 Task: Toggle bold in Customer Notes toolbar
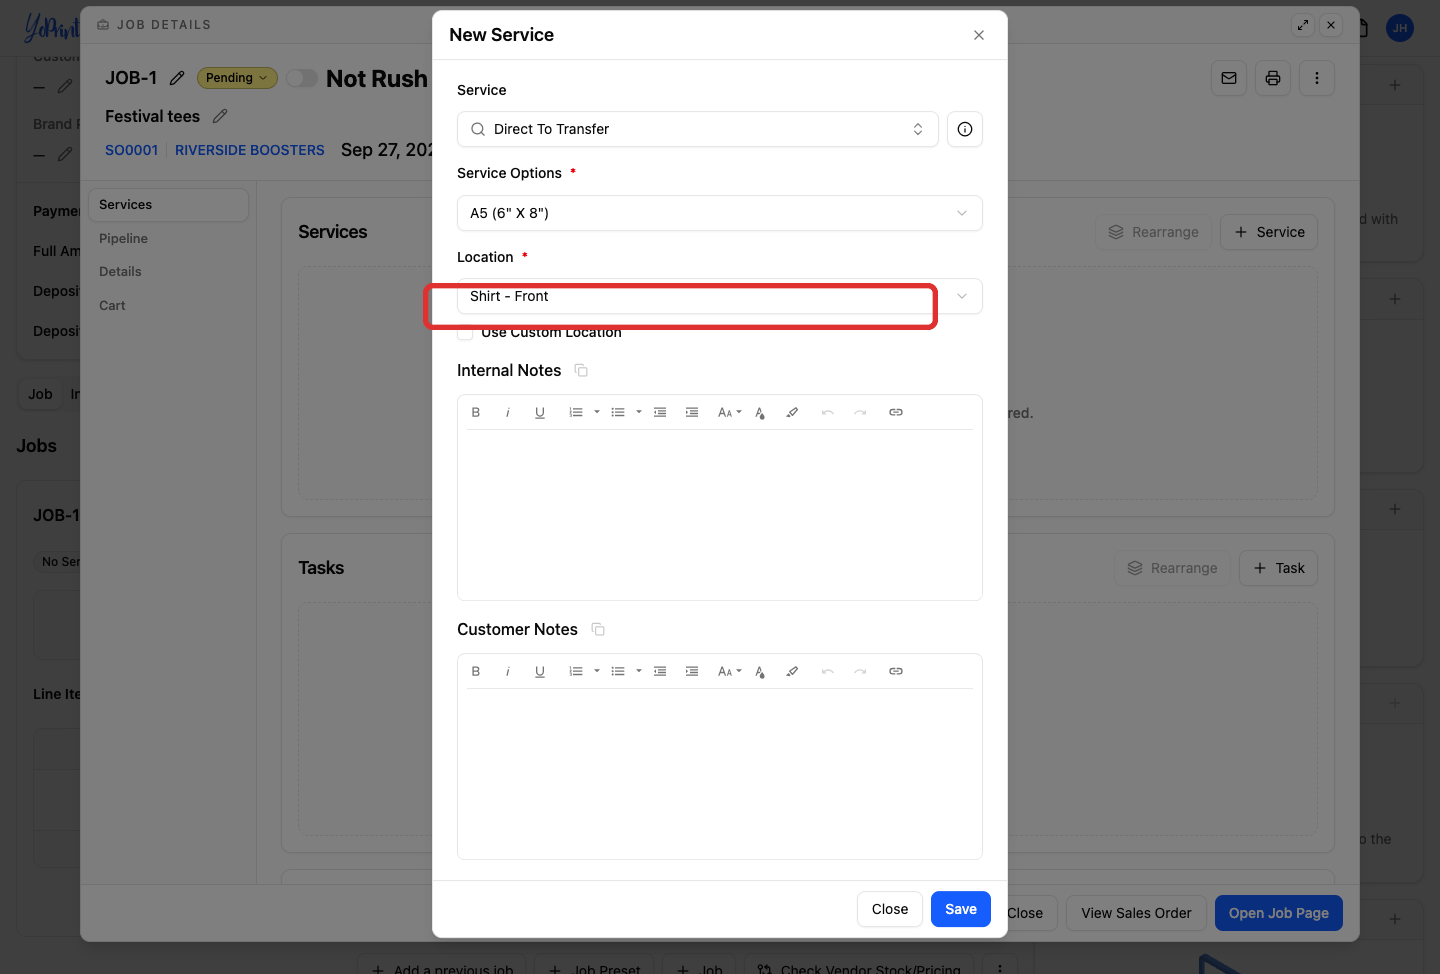(476, 671)
